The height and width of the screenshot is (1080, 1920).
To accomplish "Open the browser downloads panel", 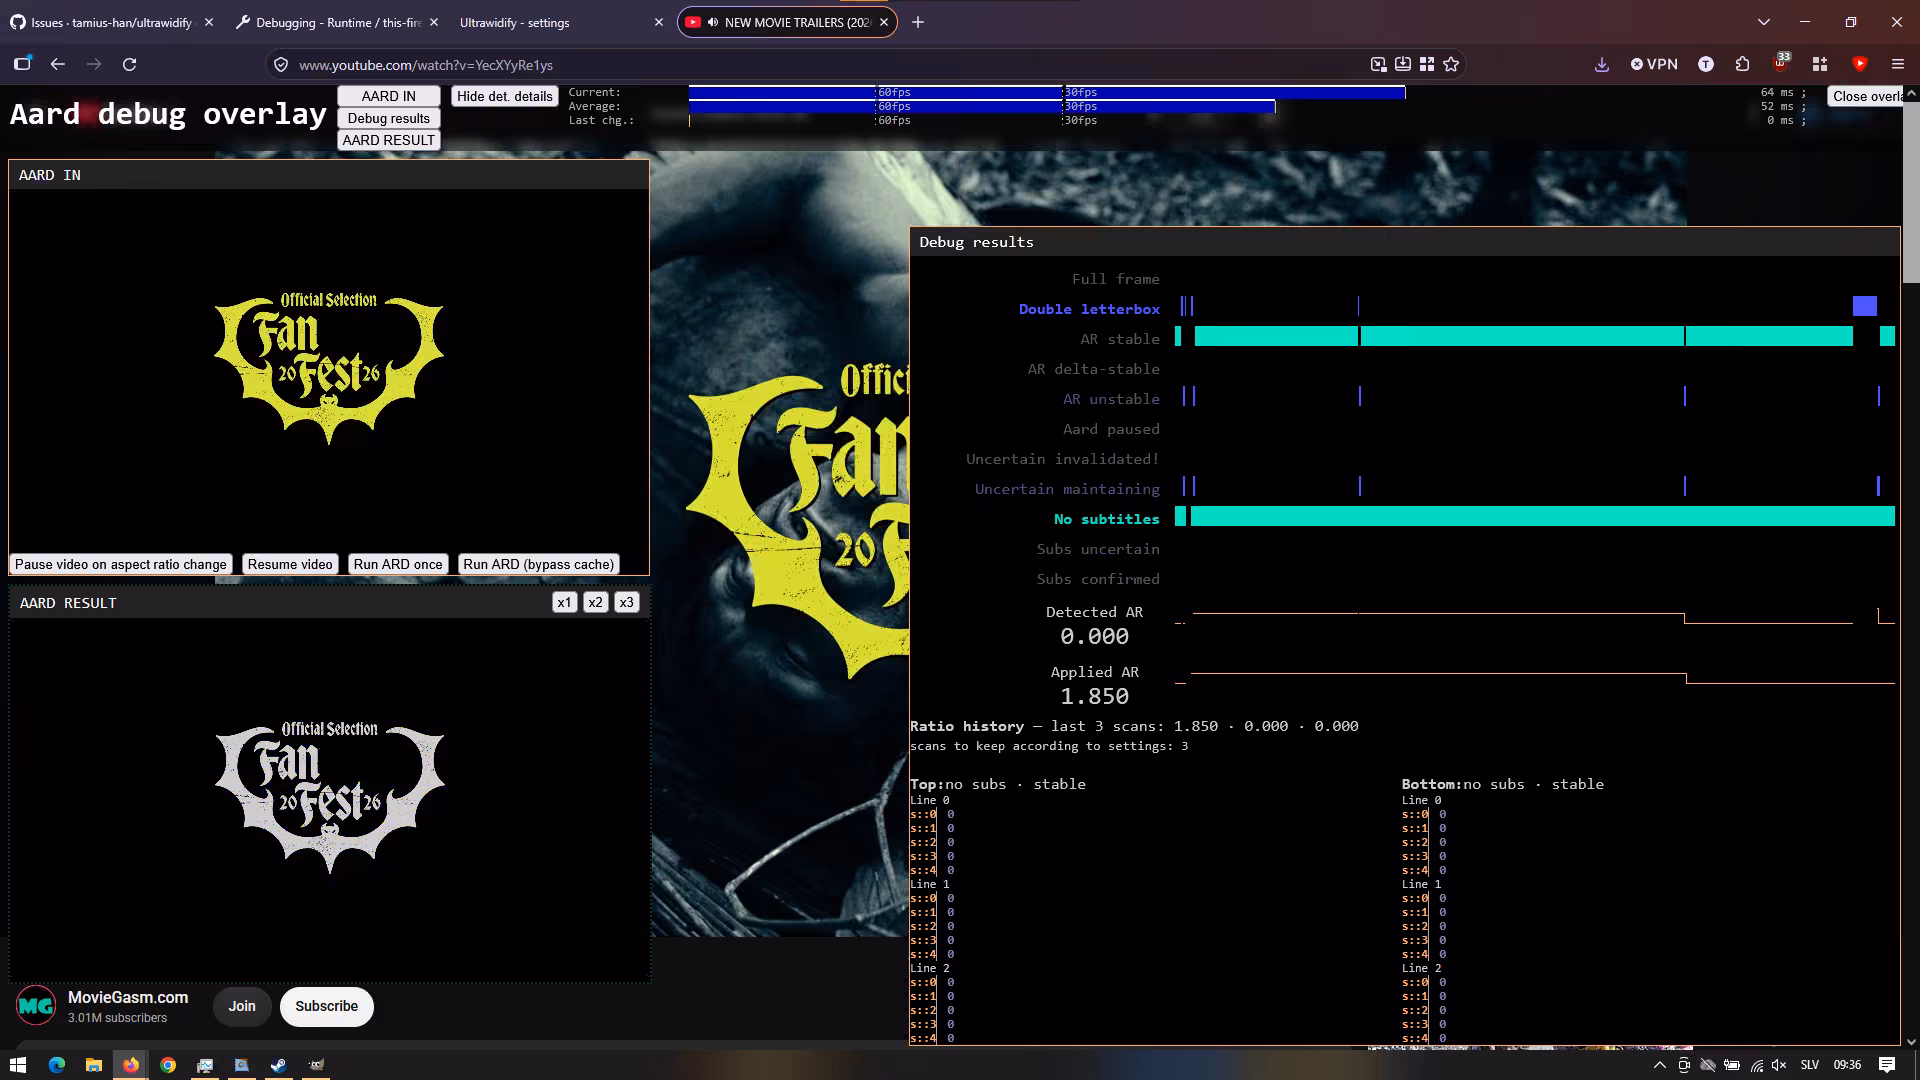I will tap(1601, 64).
